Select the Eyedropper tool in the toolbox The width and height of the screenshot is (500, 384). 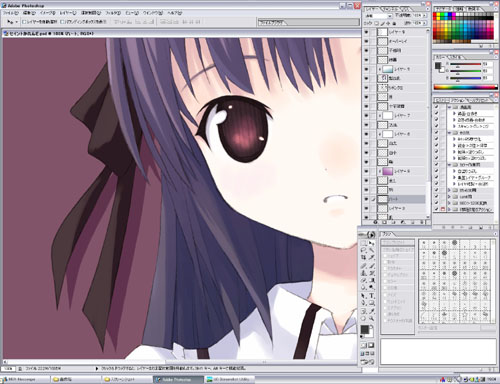click(372, 311)
